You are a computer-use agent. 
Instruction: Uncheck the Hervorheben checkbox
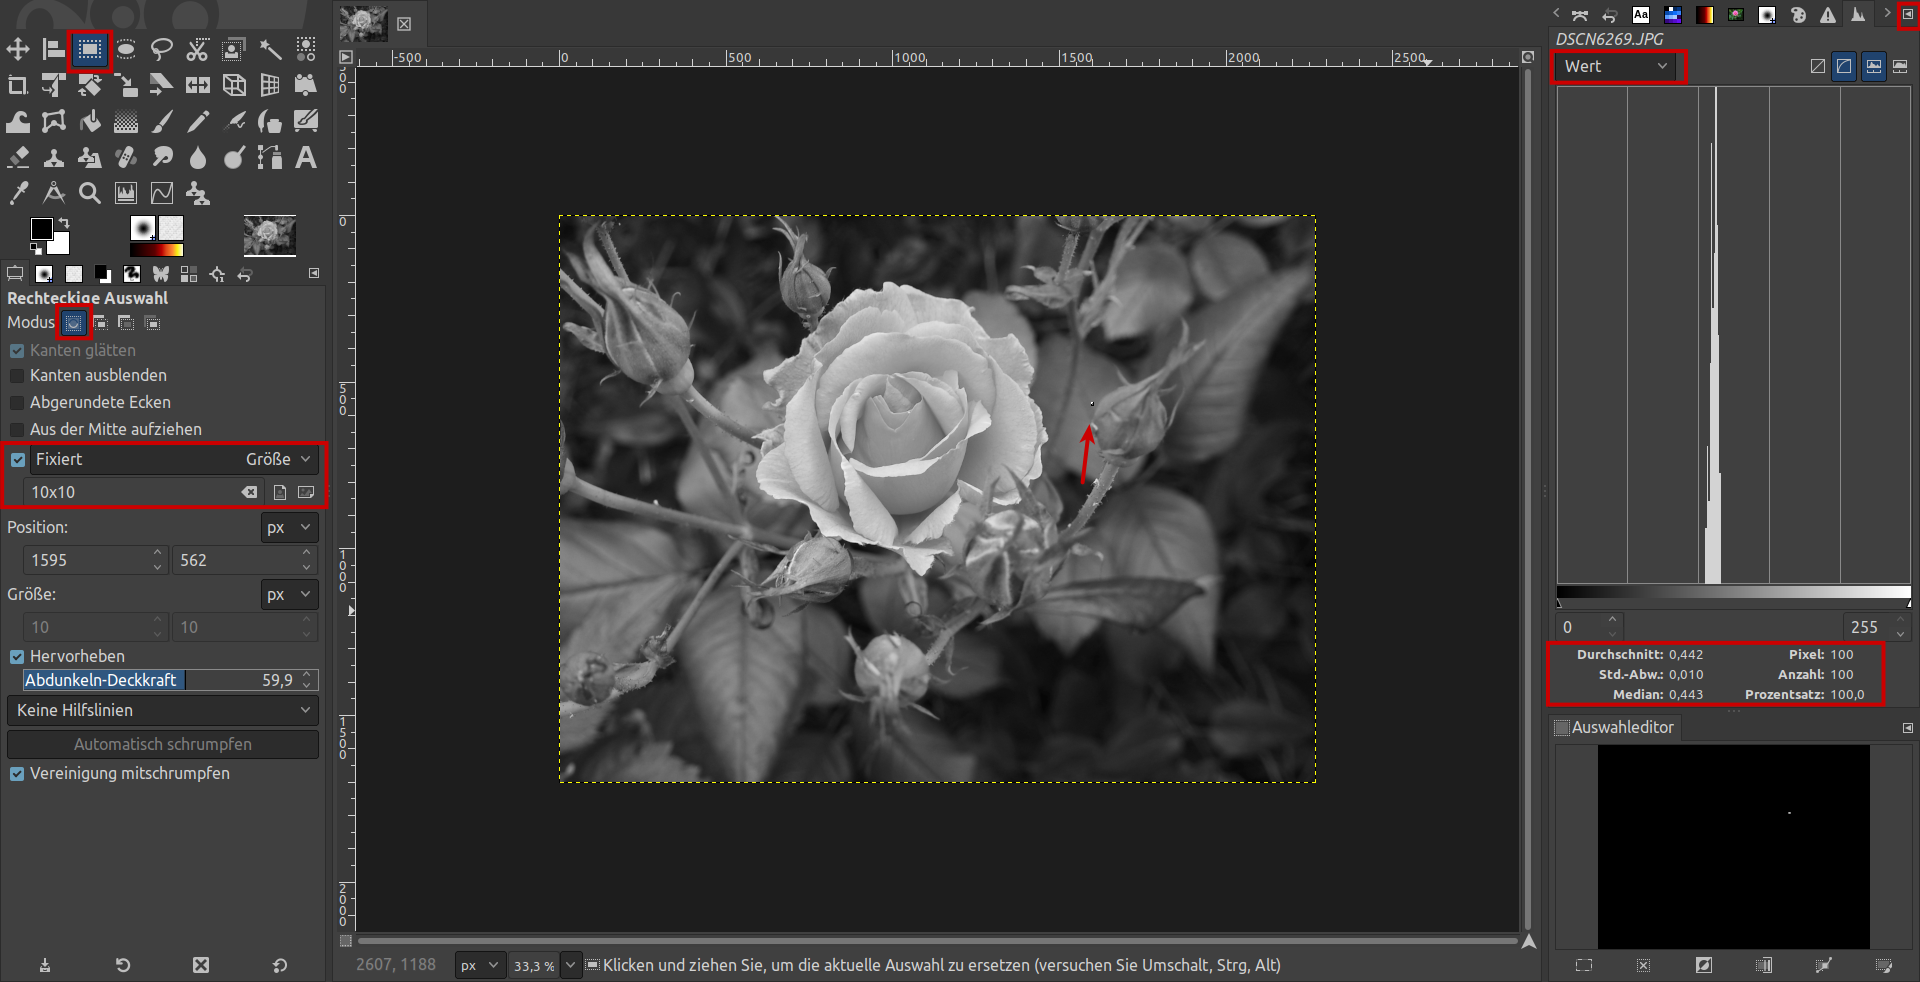(17, 657)
